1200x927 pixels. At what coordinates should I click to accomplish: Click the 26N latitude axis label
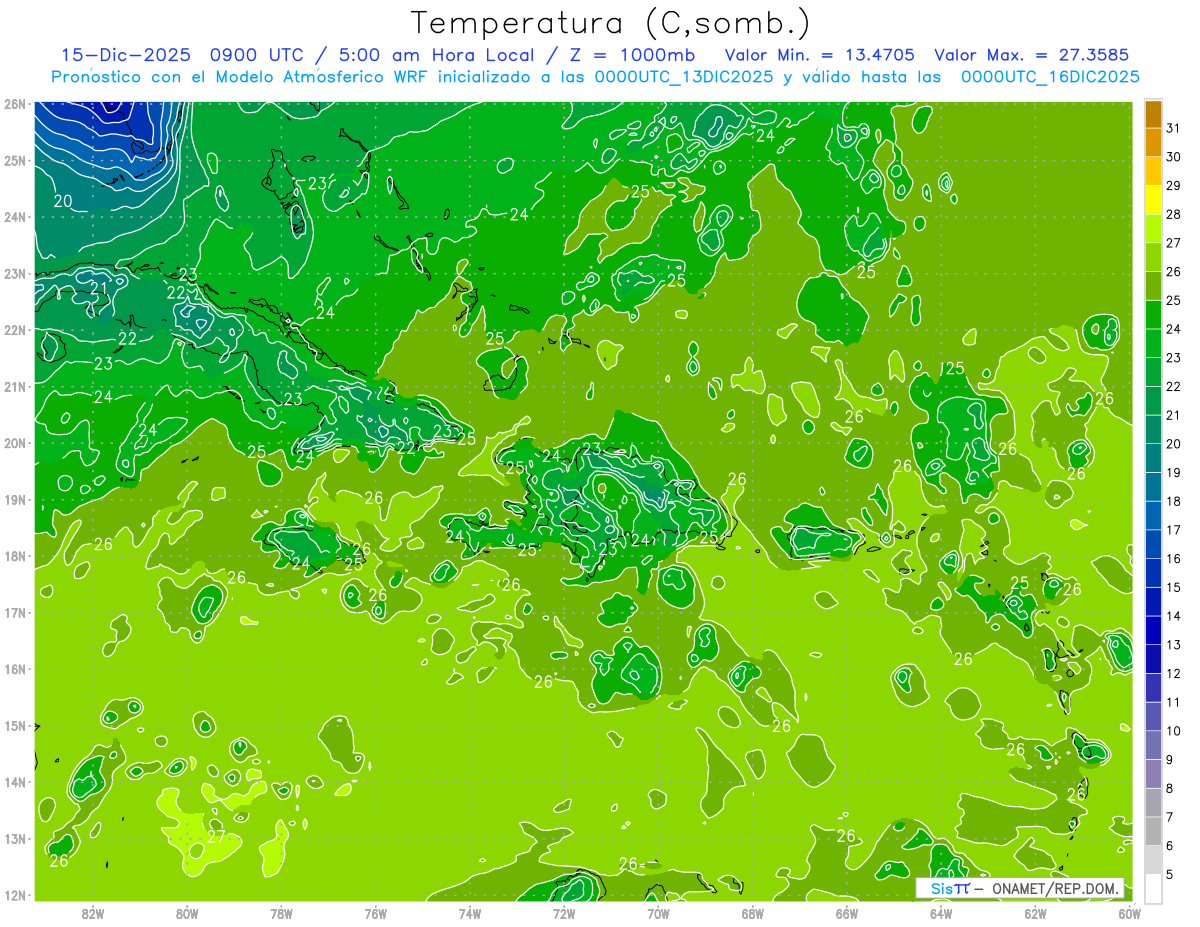pos(15,104)
